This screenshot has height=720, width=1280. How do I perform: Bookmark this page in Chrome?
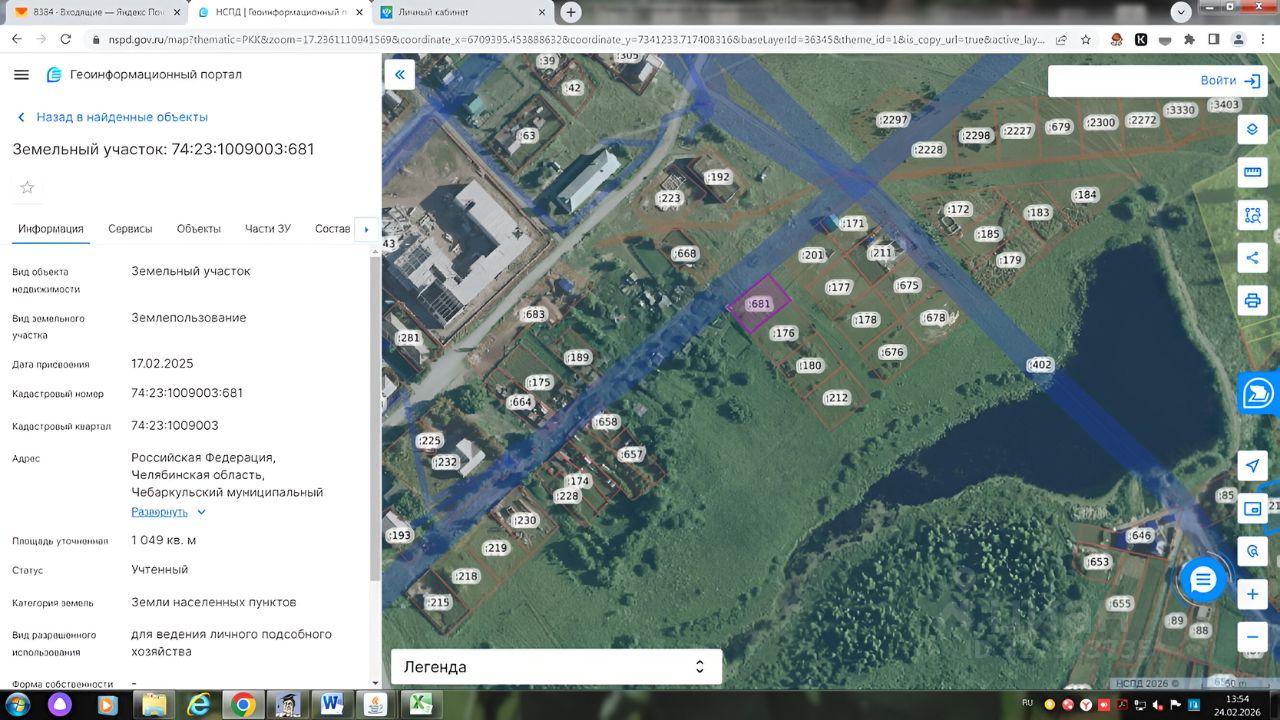tap(1086, 40)
